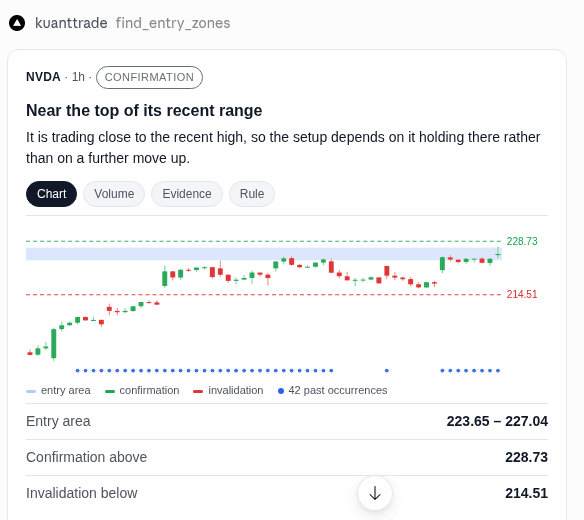Click the red invalidation legend swatch
584x520 pixels.
(198, 391)
